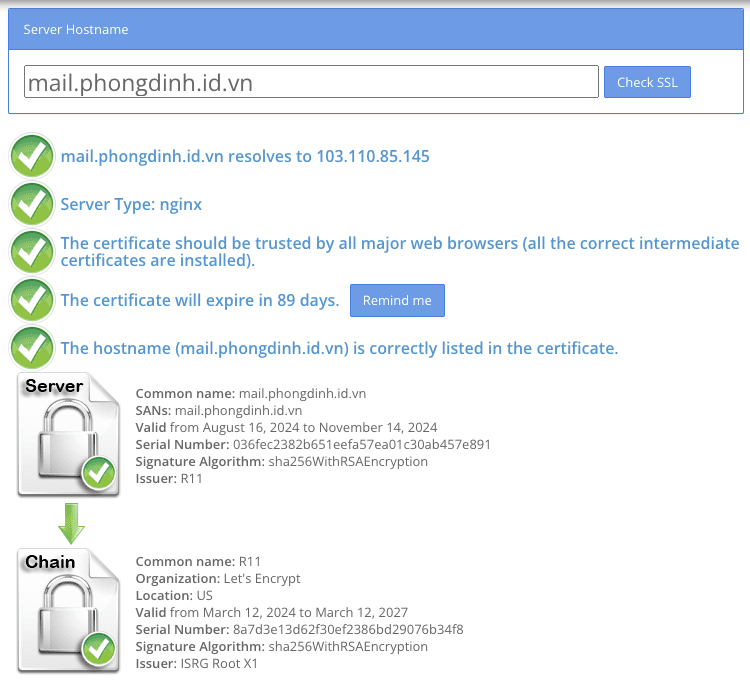
Task: Click 'mail.phongdinh.id.vn resolves to 103.110.85.145' text
Action: pos(245,156)
